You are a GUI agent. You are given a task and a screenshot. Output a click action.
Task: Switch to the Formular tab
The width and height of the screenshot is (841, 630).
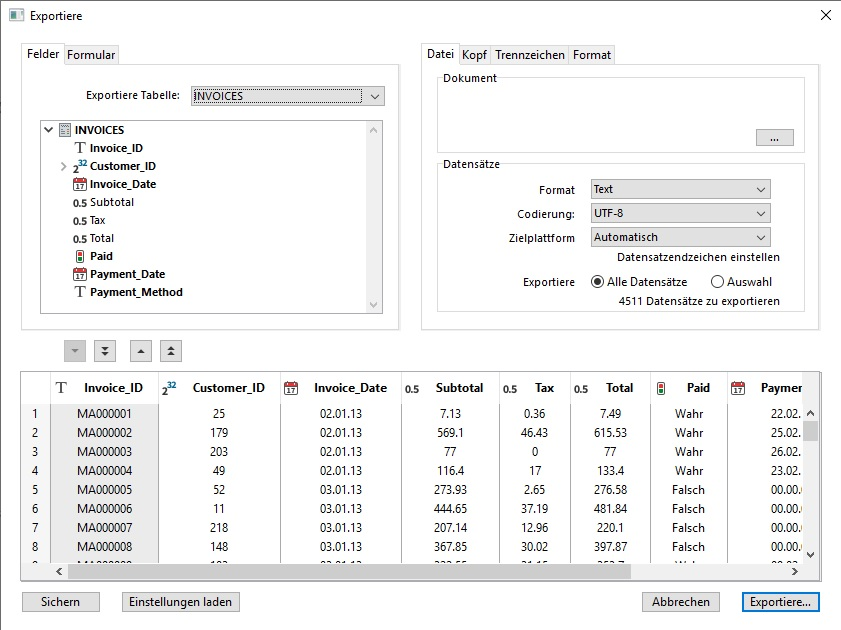[x=91, y=55]
